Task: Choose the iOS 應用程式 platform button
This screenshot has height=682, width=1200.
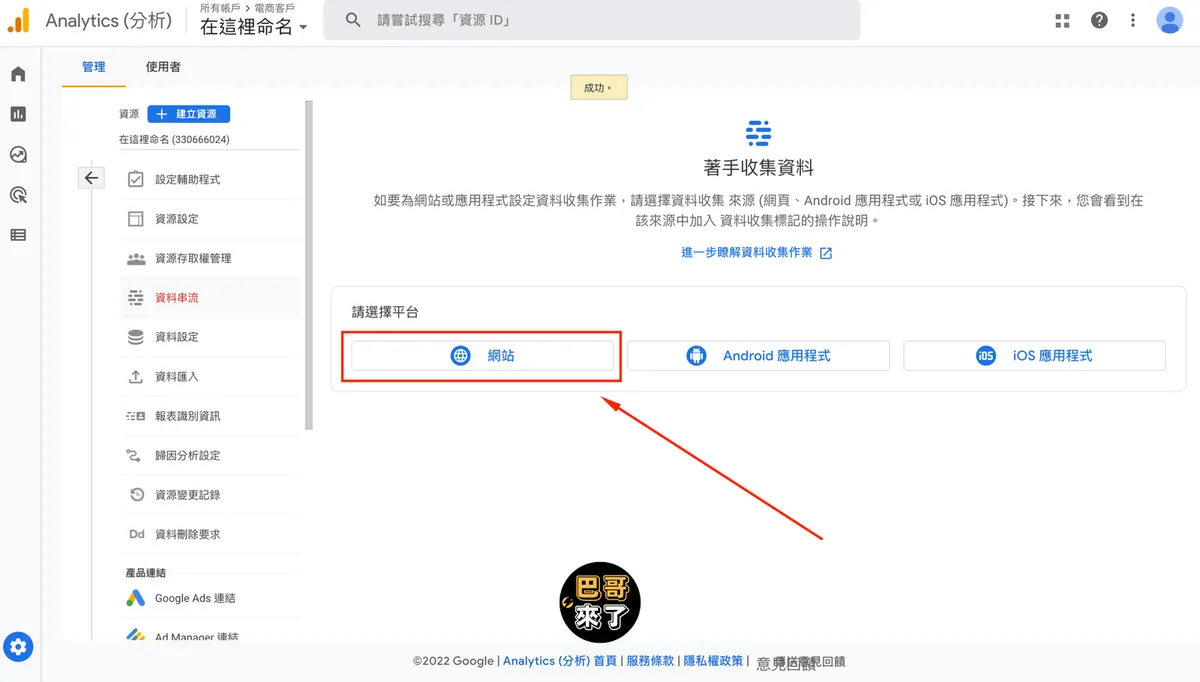Action: tap(1034, 356)
